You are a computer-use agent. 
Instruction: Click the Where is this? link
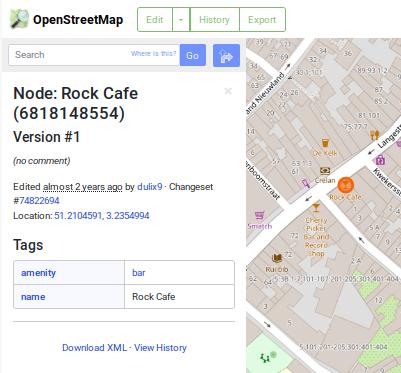coord(153,54)
